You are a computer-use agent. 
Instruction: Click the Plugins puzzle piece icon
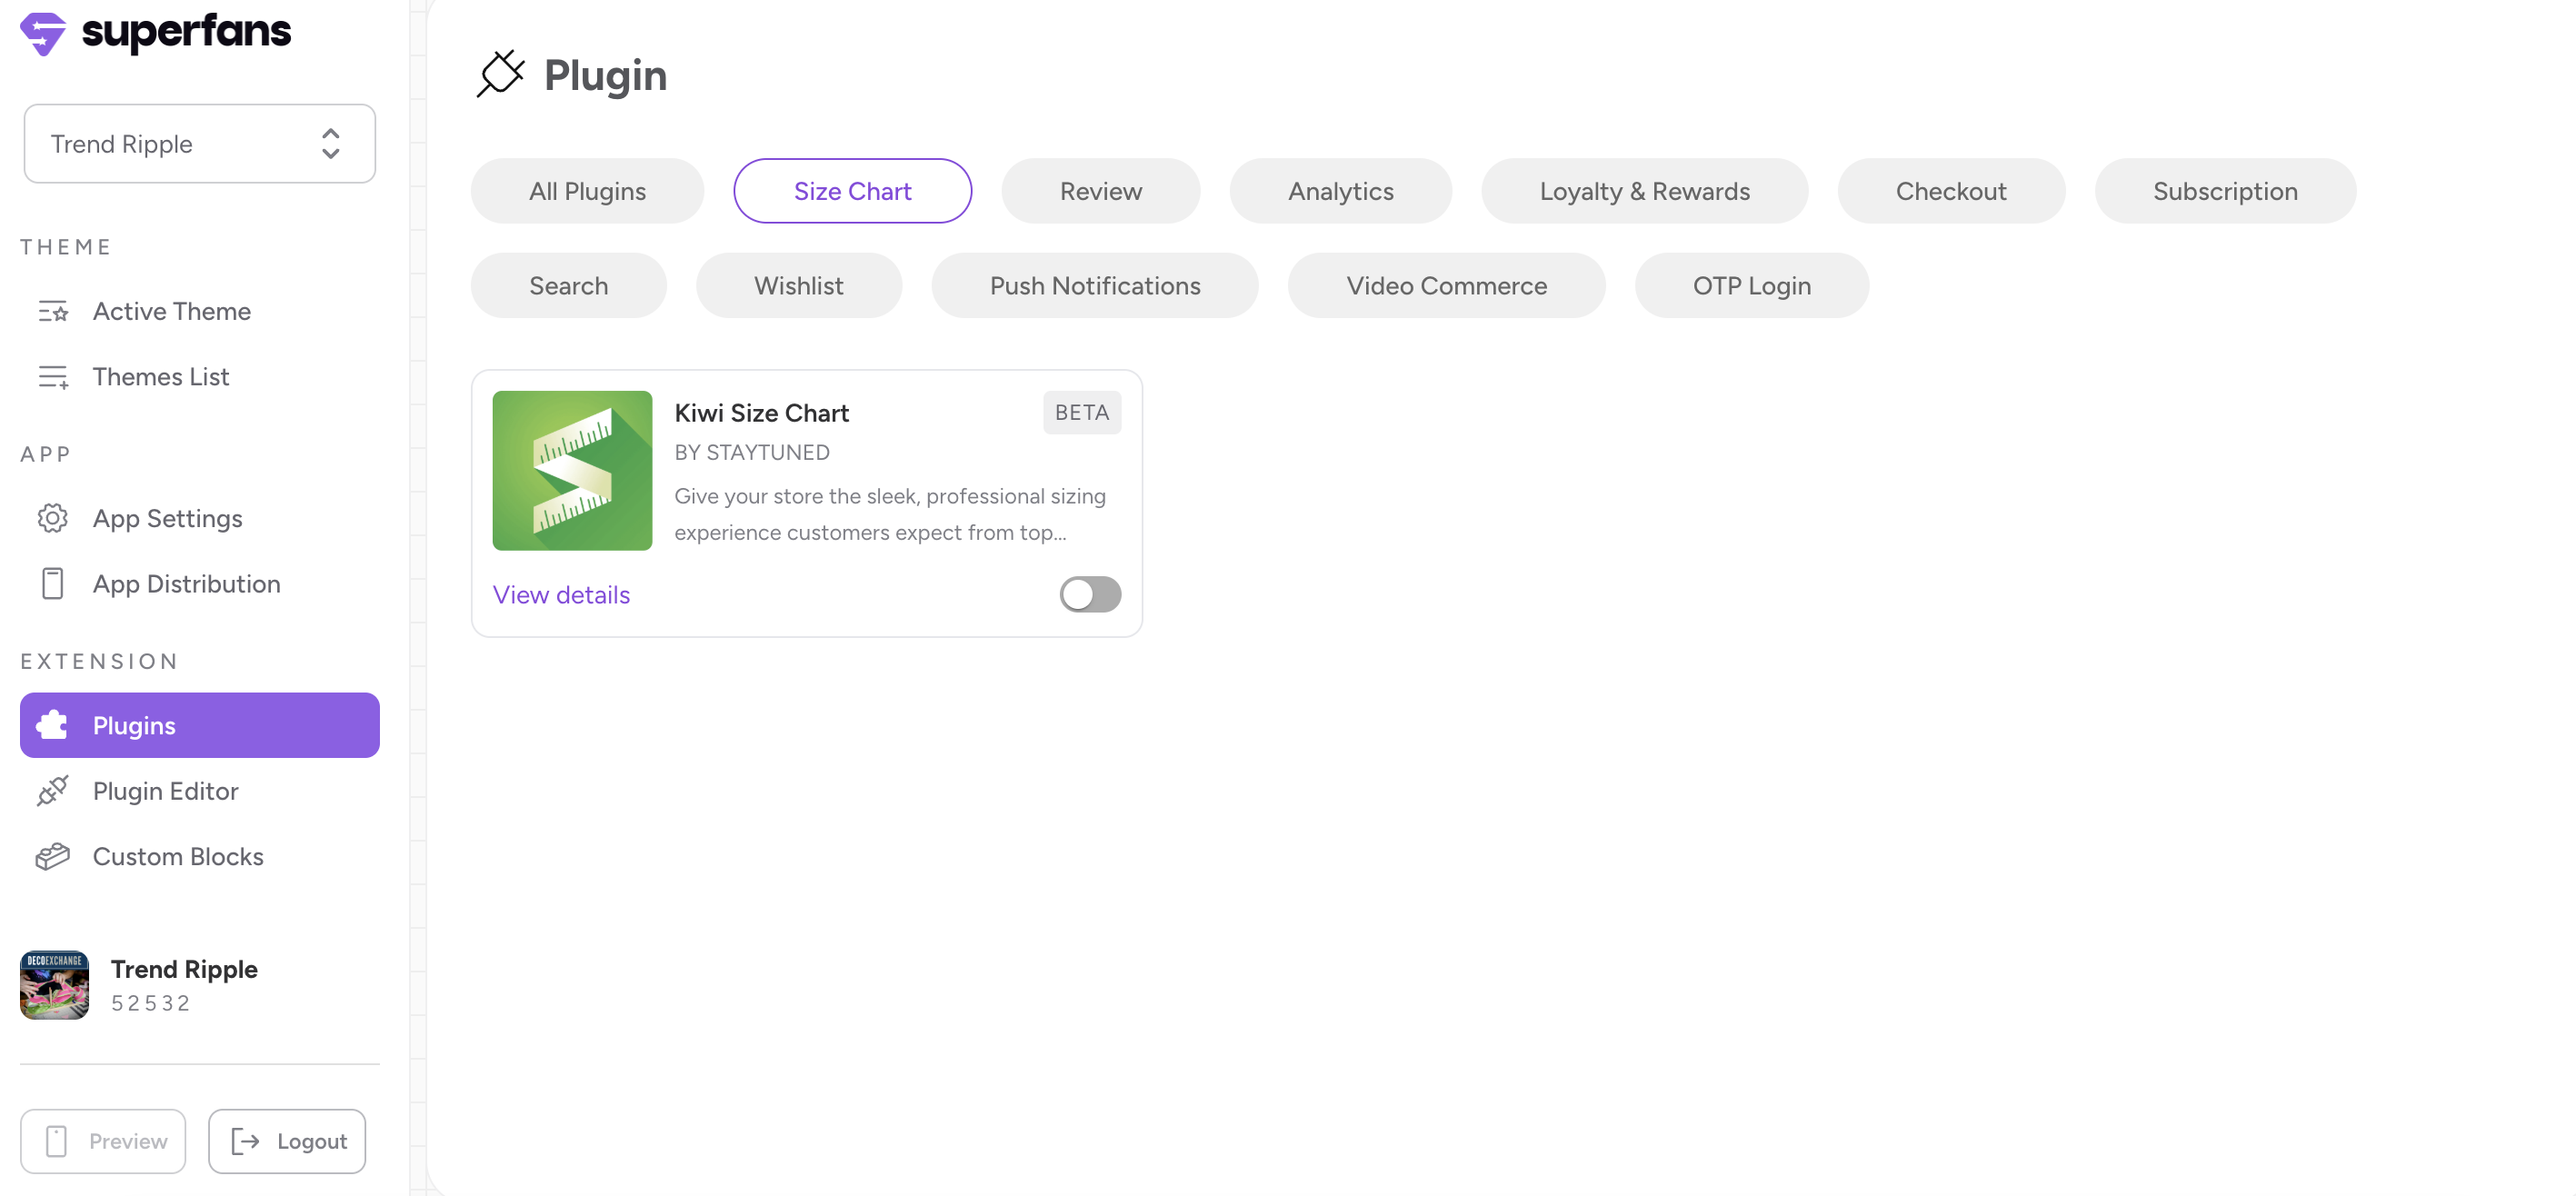pos(52,725)
